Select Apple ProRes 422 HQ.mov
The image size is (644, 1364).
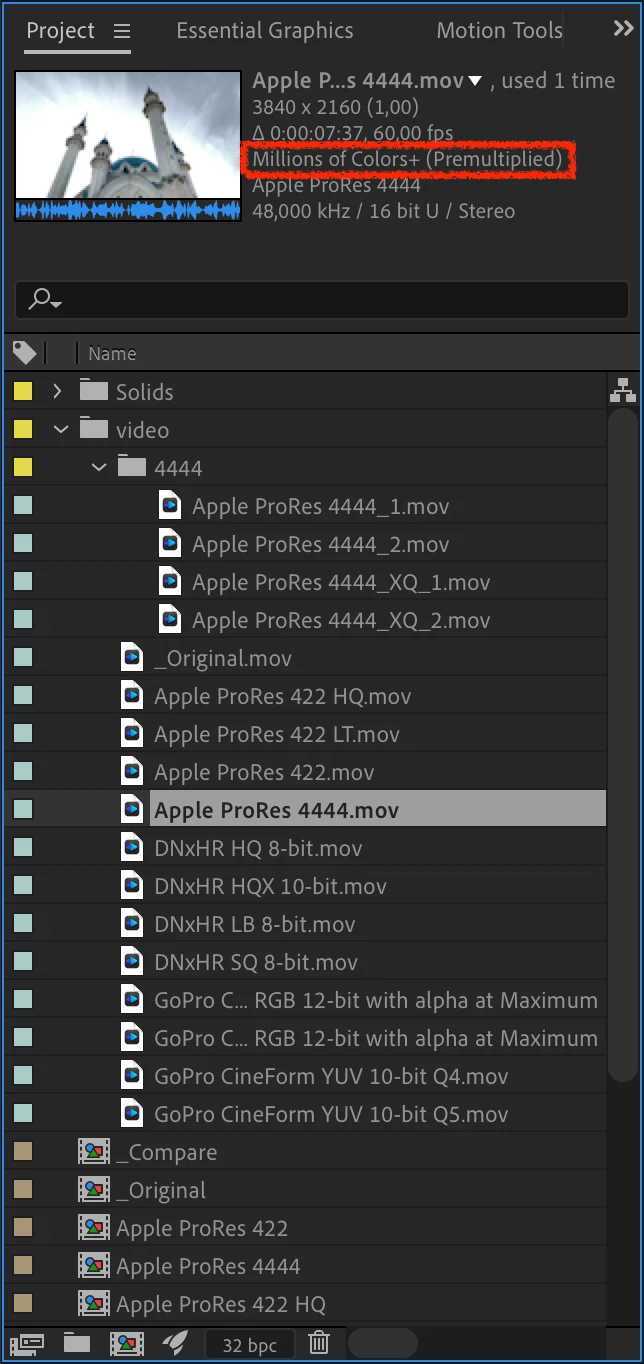pyautogui.click(x=282, y=696)
